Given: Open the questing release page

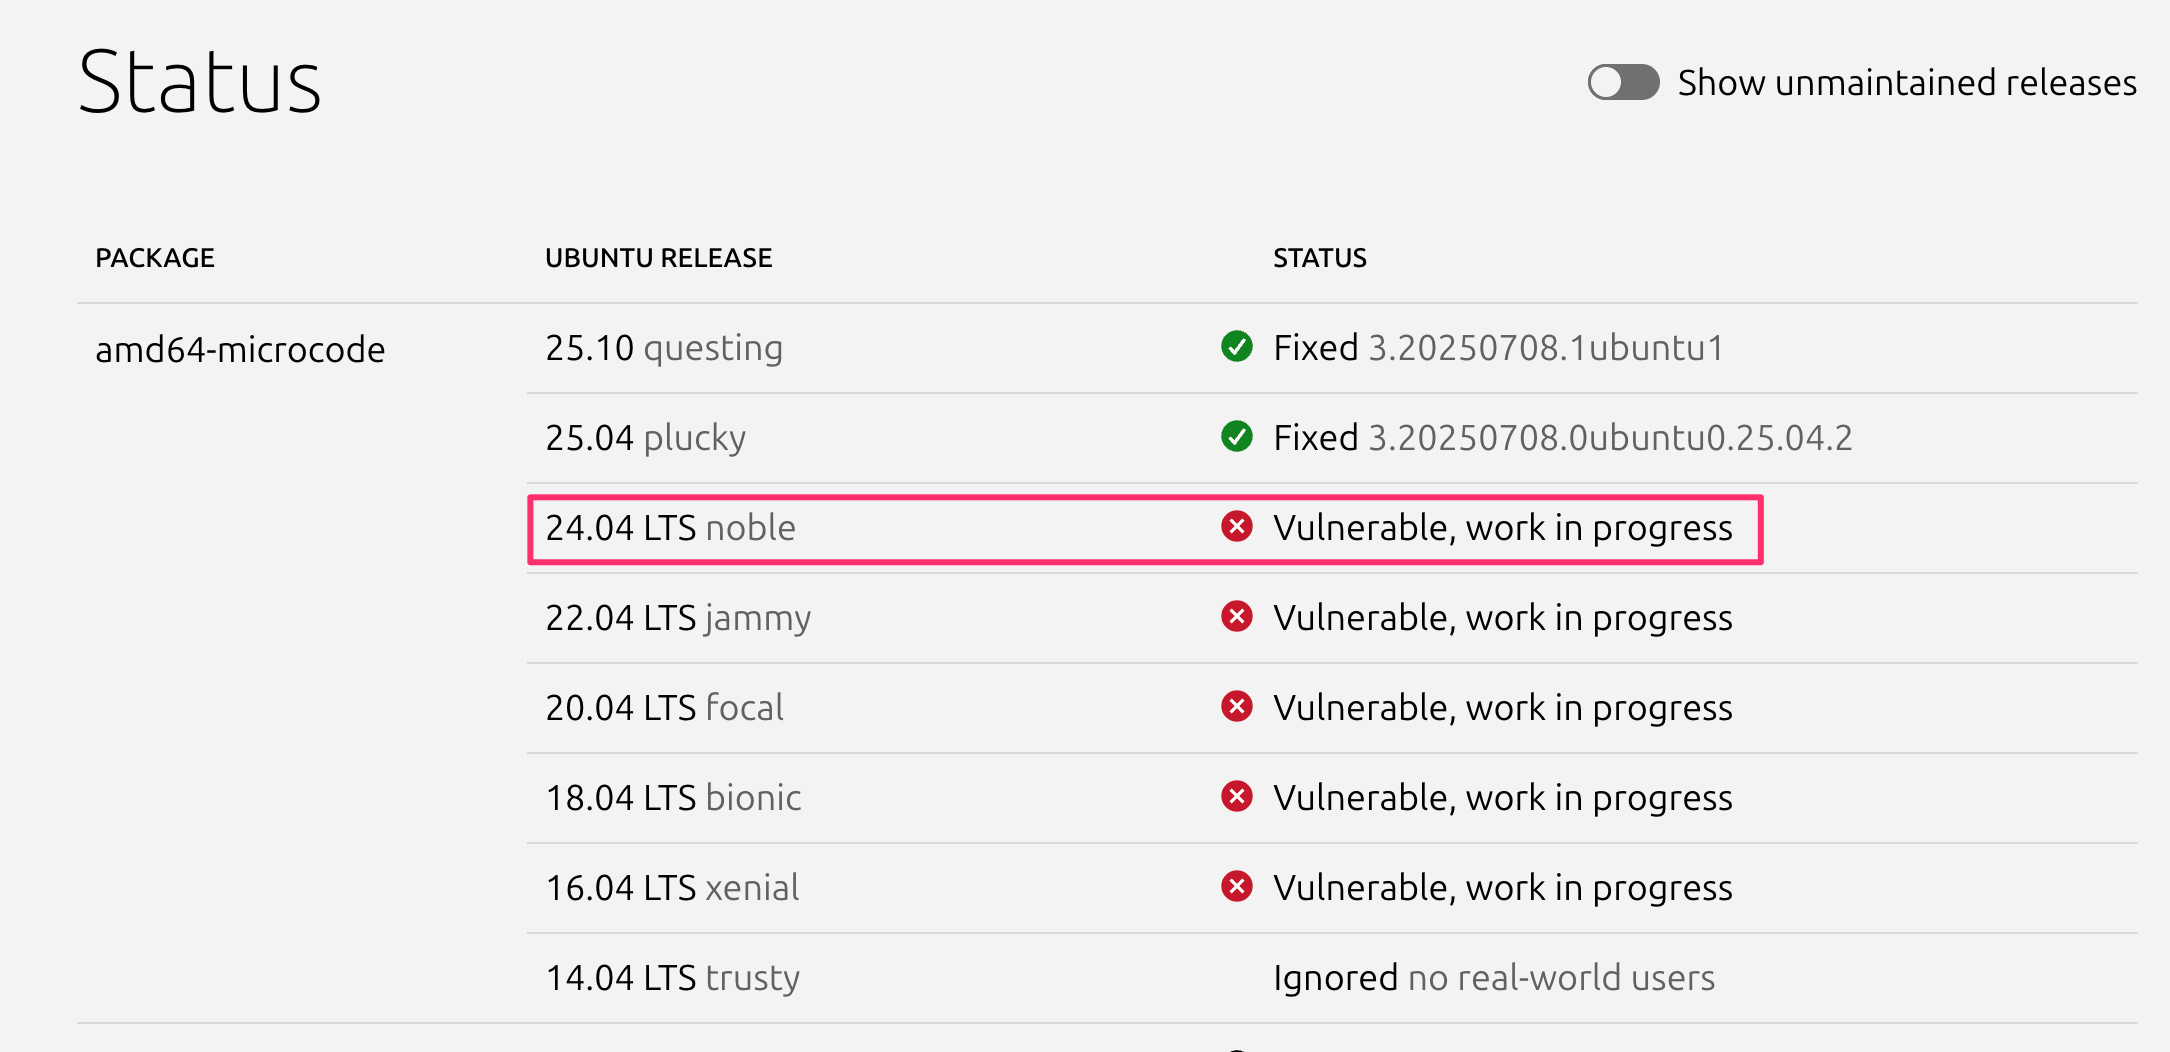Looking at the screenshot, I should (x=712, y=348).
